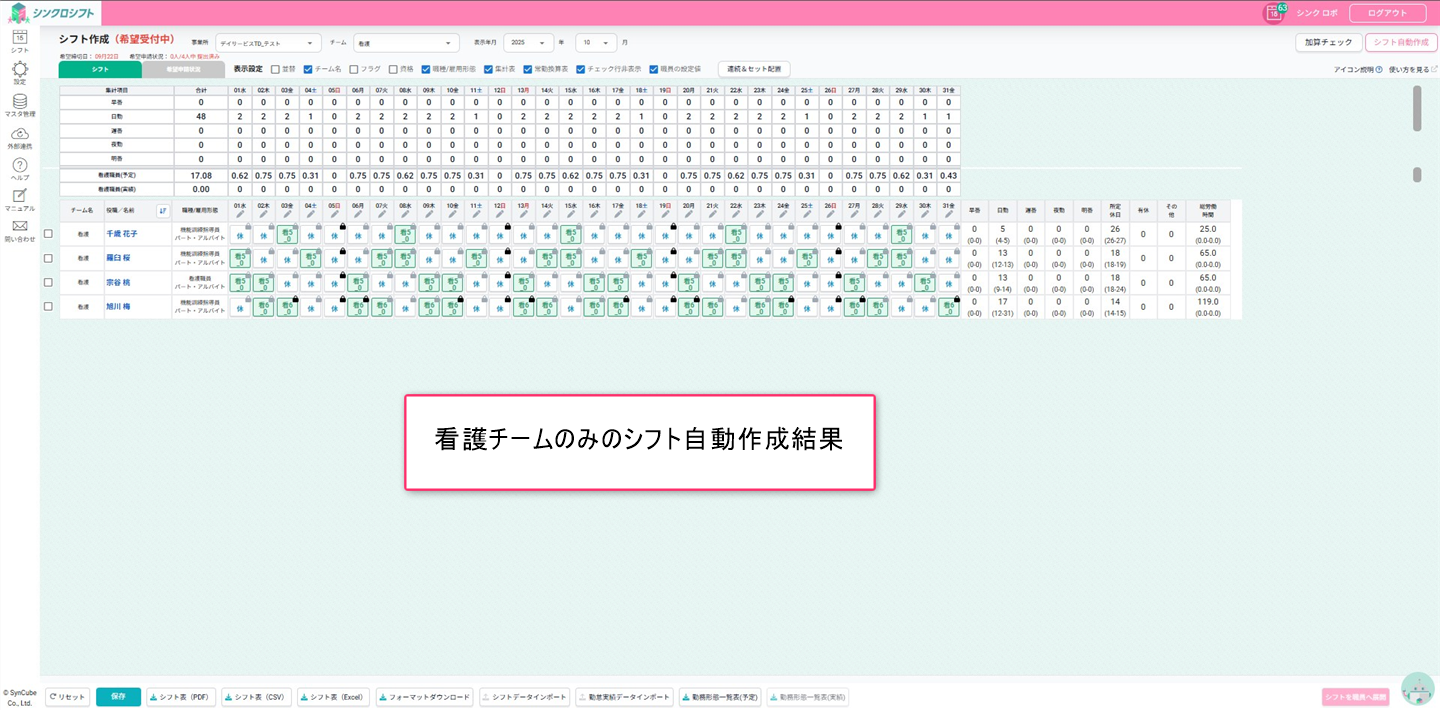This screenshot has height=710, width=1440.
Task: Click the pencil edit icon under 01水
Action: point(239,213)
